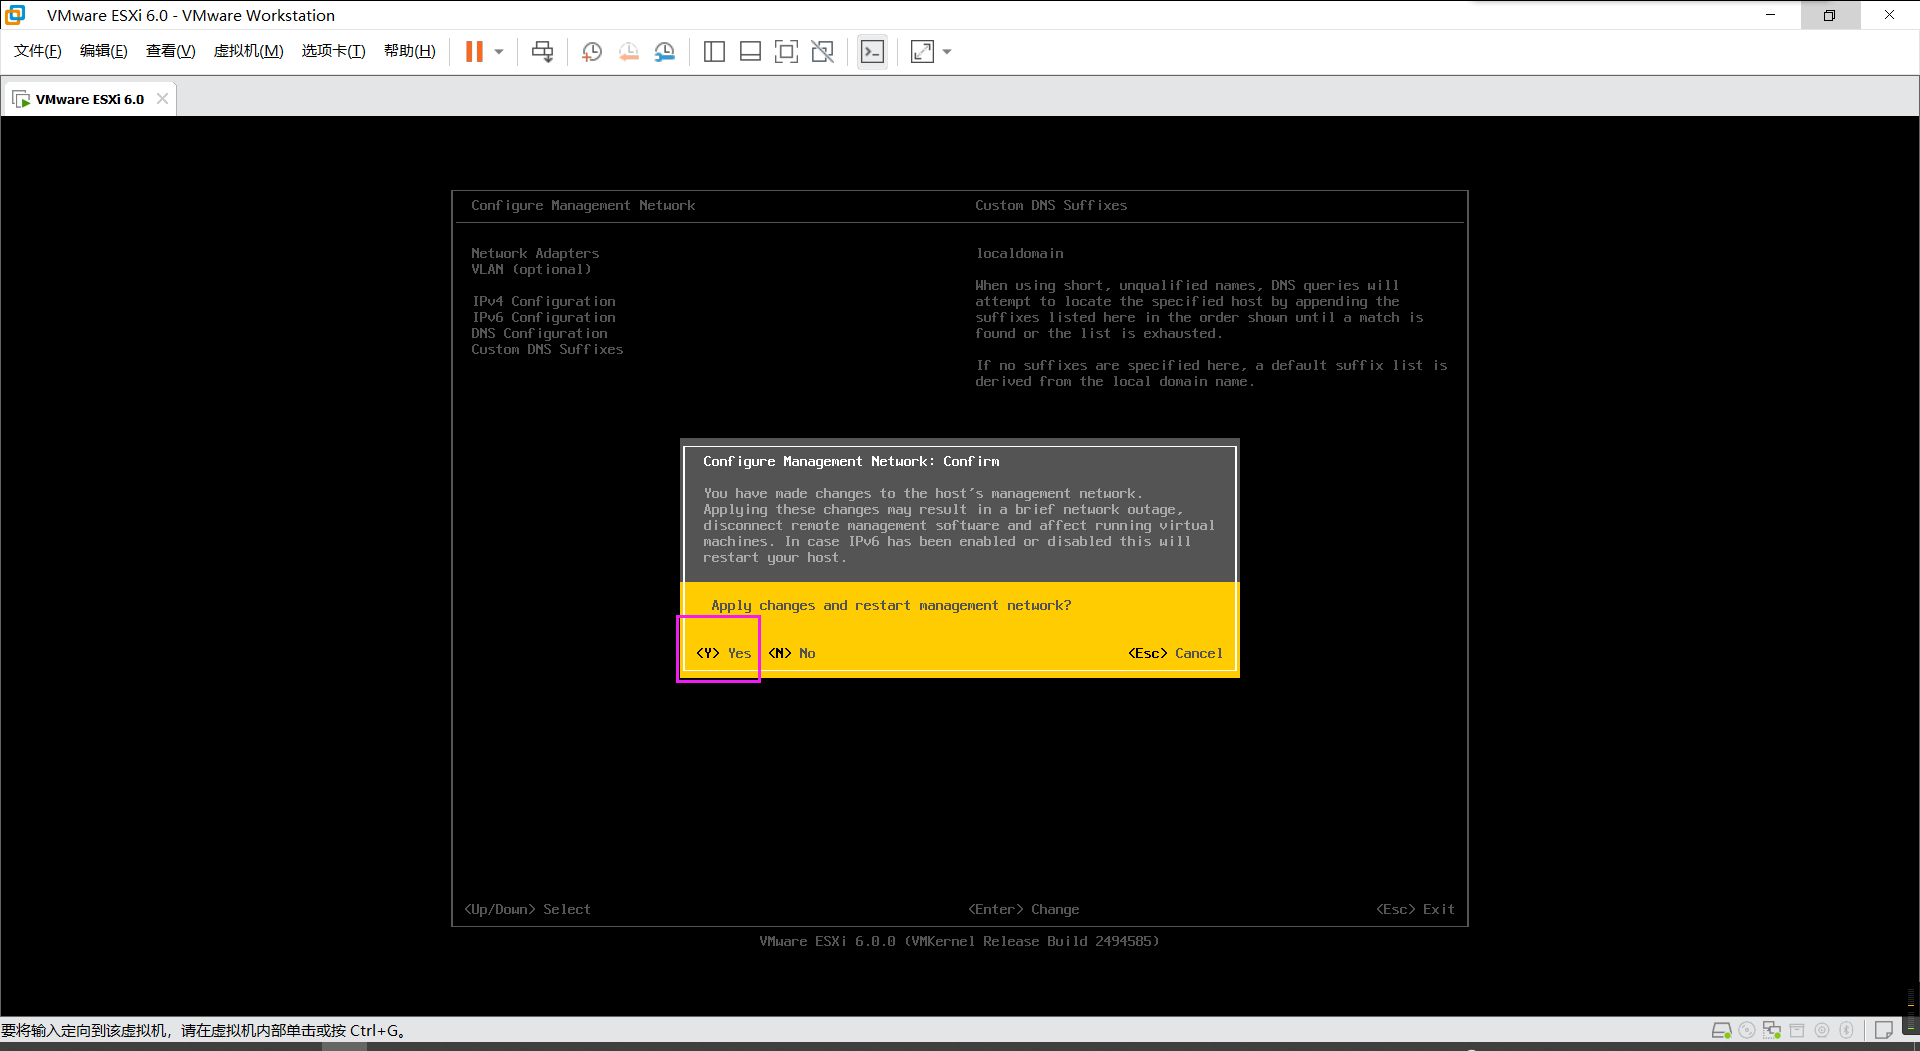
Task: Pause the virtual machine with the orange button
Action: (474, 51)
